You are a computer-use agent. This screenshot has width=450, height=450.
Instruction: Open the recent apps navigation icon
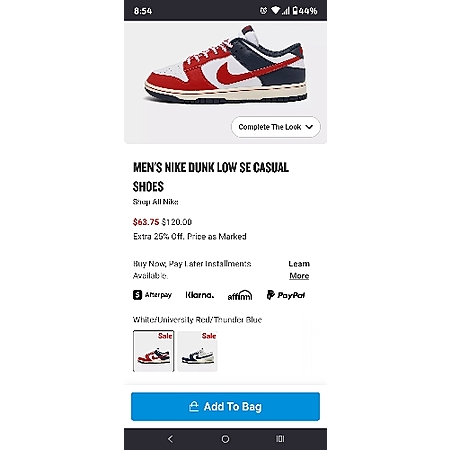pyautogui.click(x=280, y=439)
